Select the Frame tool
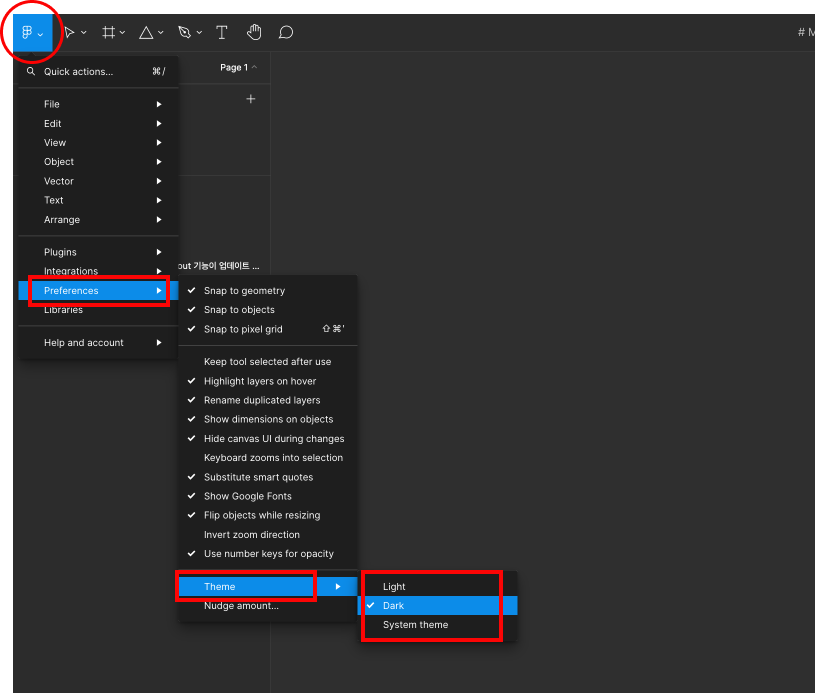This screenshot has height=693, width=815. 108,31
